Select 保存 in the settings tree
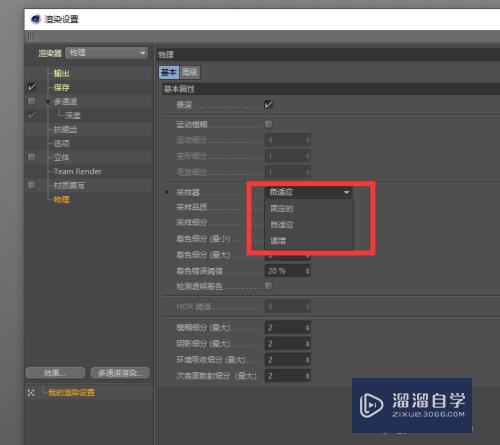 [62, 87]
